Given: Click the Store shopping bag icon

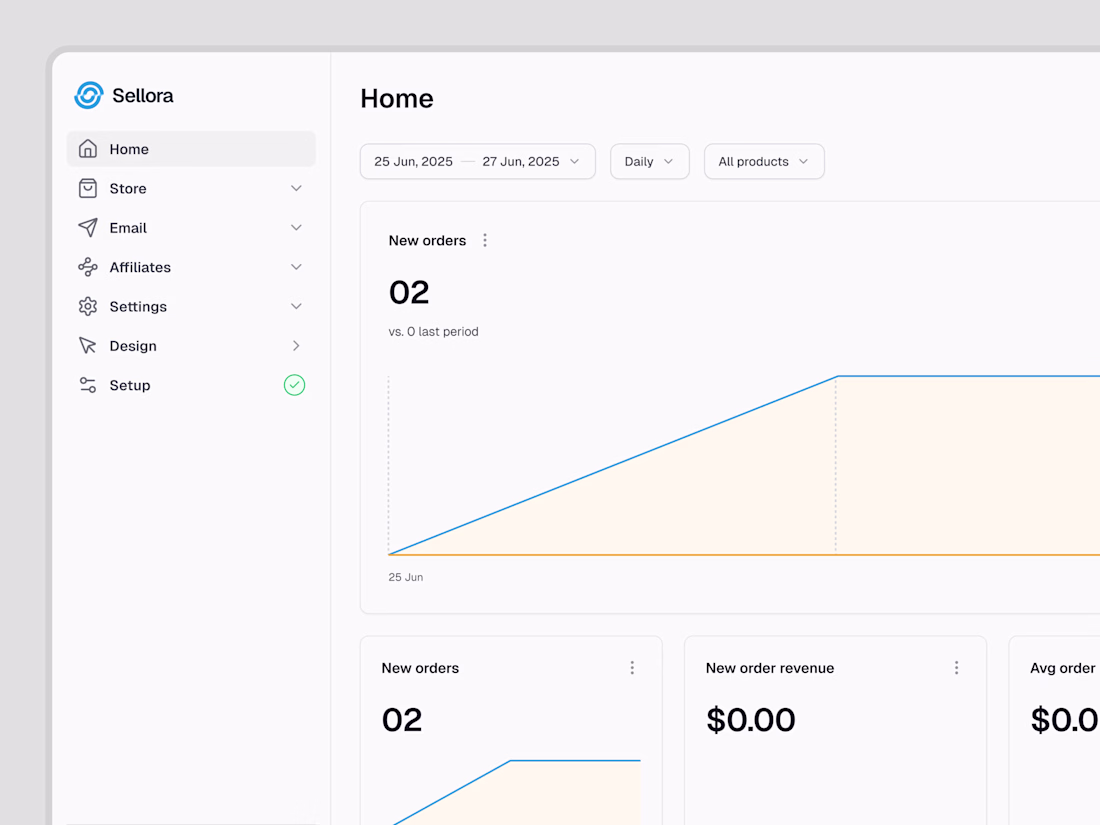Looking at the screenshot, I should 88,188.
